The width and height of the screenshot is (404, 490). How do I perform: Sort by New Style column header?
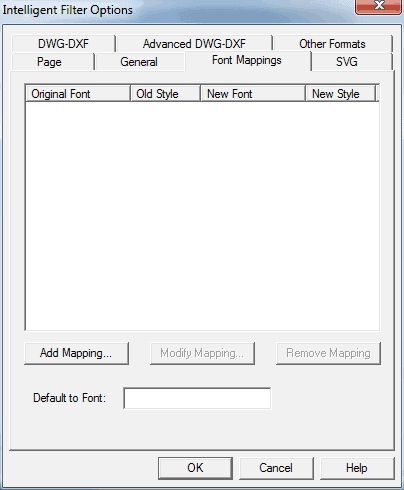tap(340, 94)
